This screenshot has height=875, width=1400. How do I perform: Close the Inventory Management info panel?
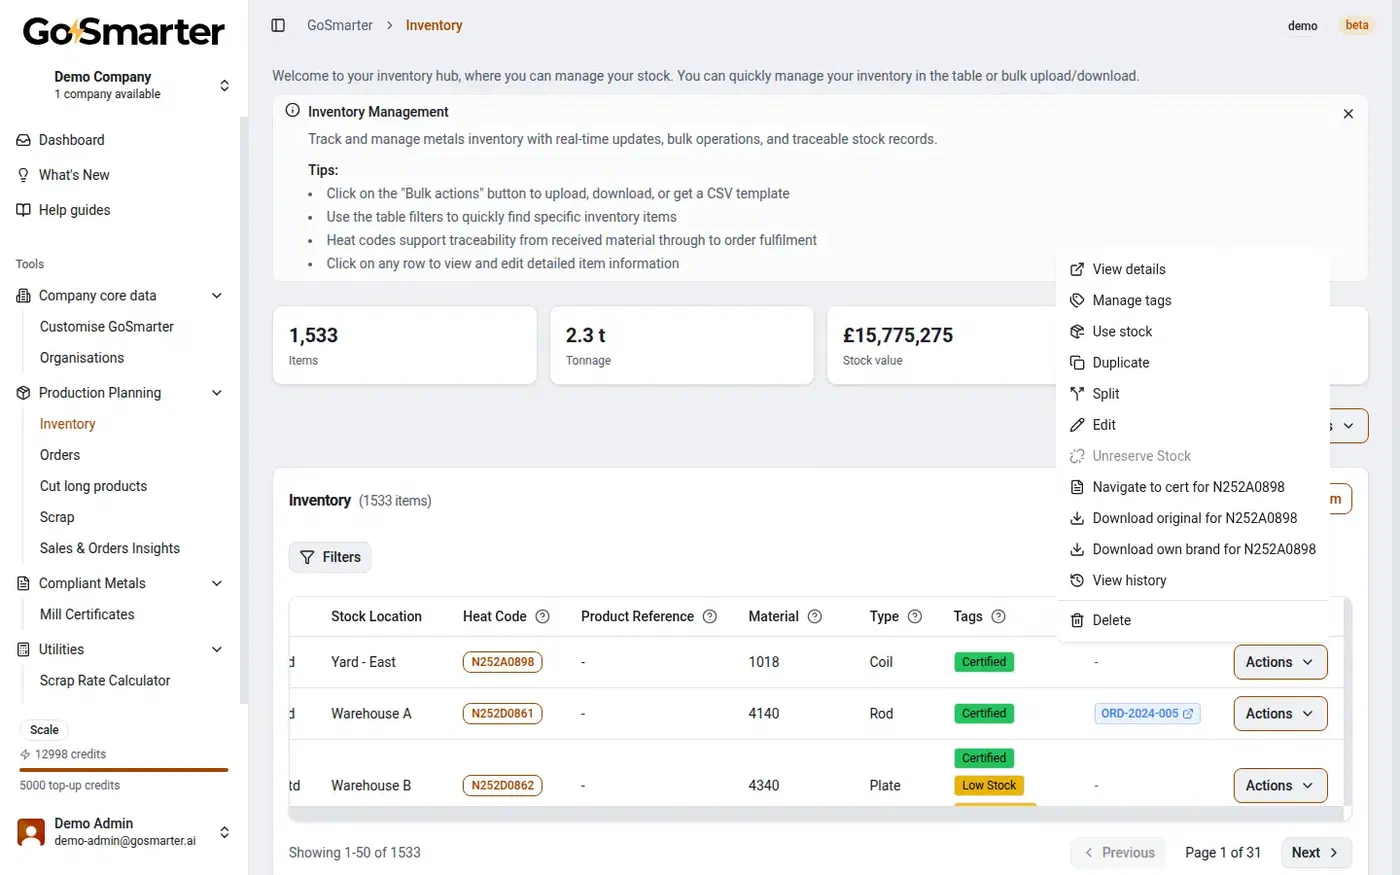tap(1348, 114)
